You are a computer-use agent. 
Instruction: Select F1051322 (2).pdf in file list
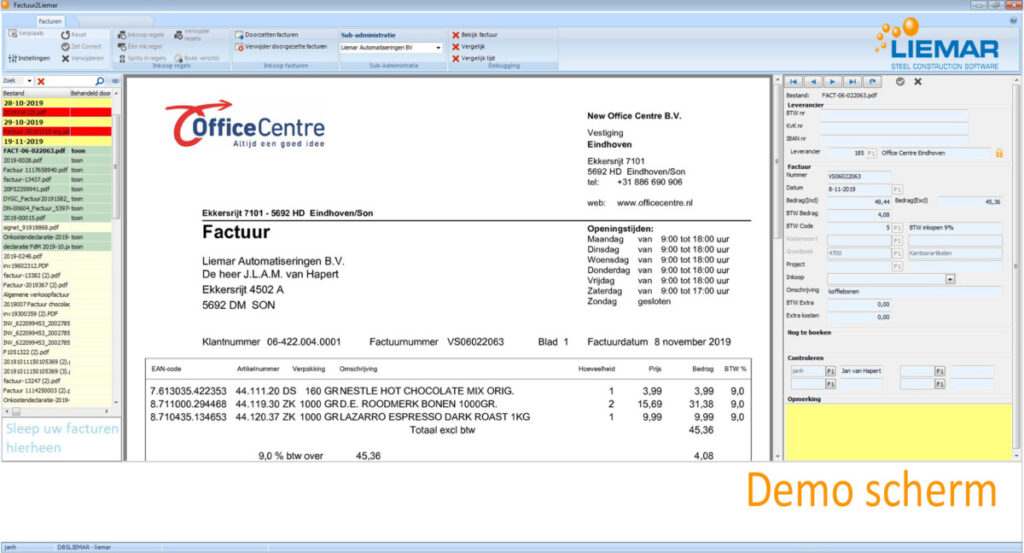[x=57, y=352]
